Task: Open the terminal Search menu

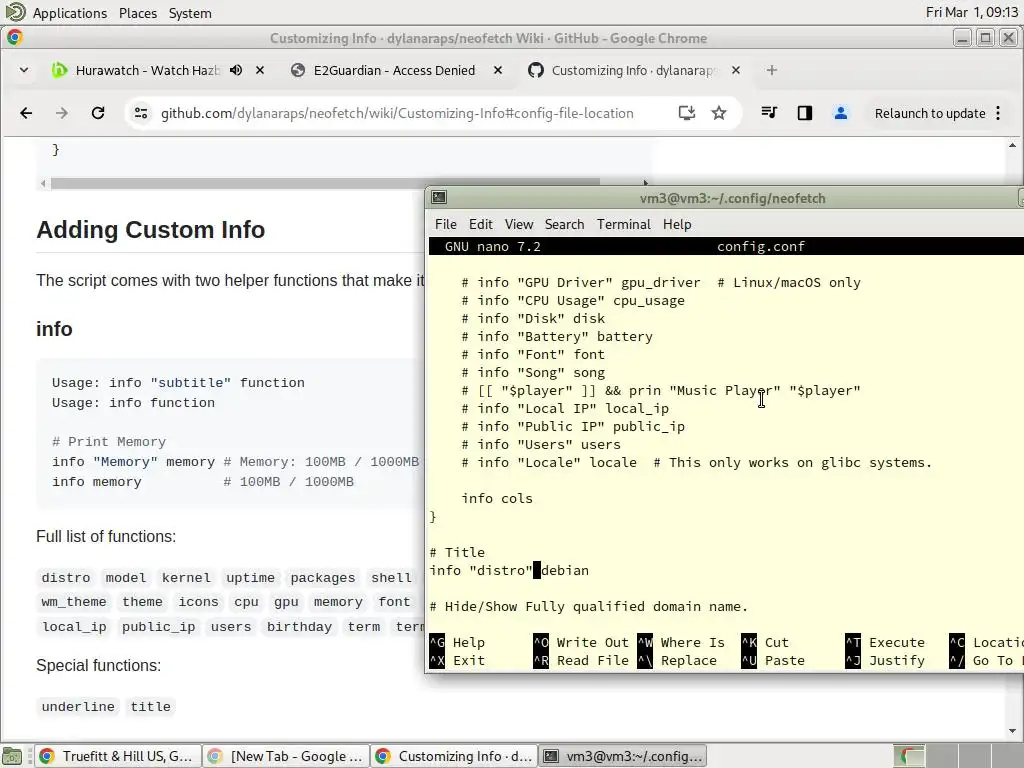Action: [564, 224]
